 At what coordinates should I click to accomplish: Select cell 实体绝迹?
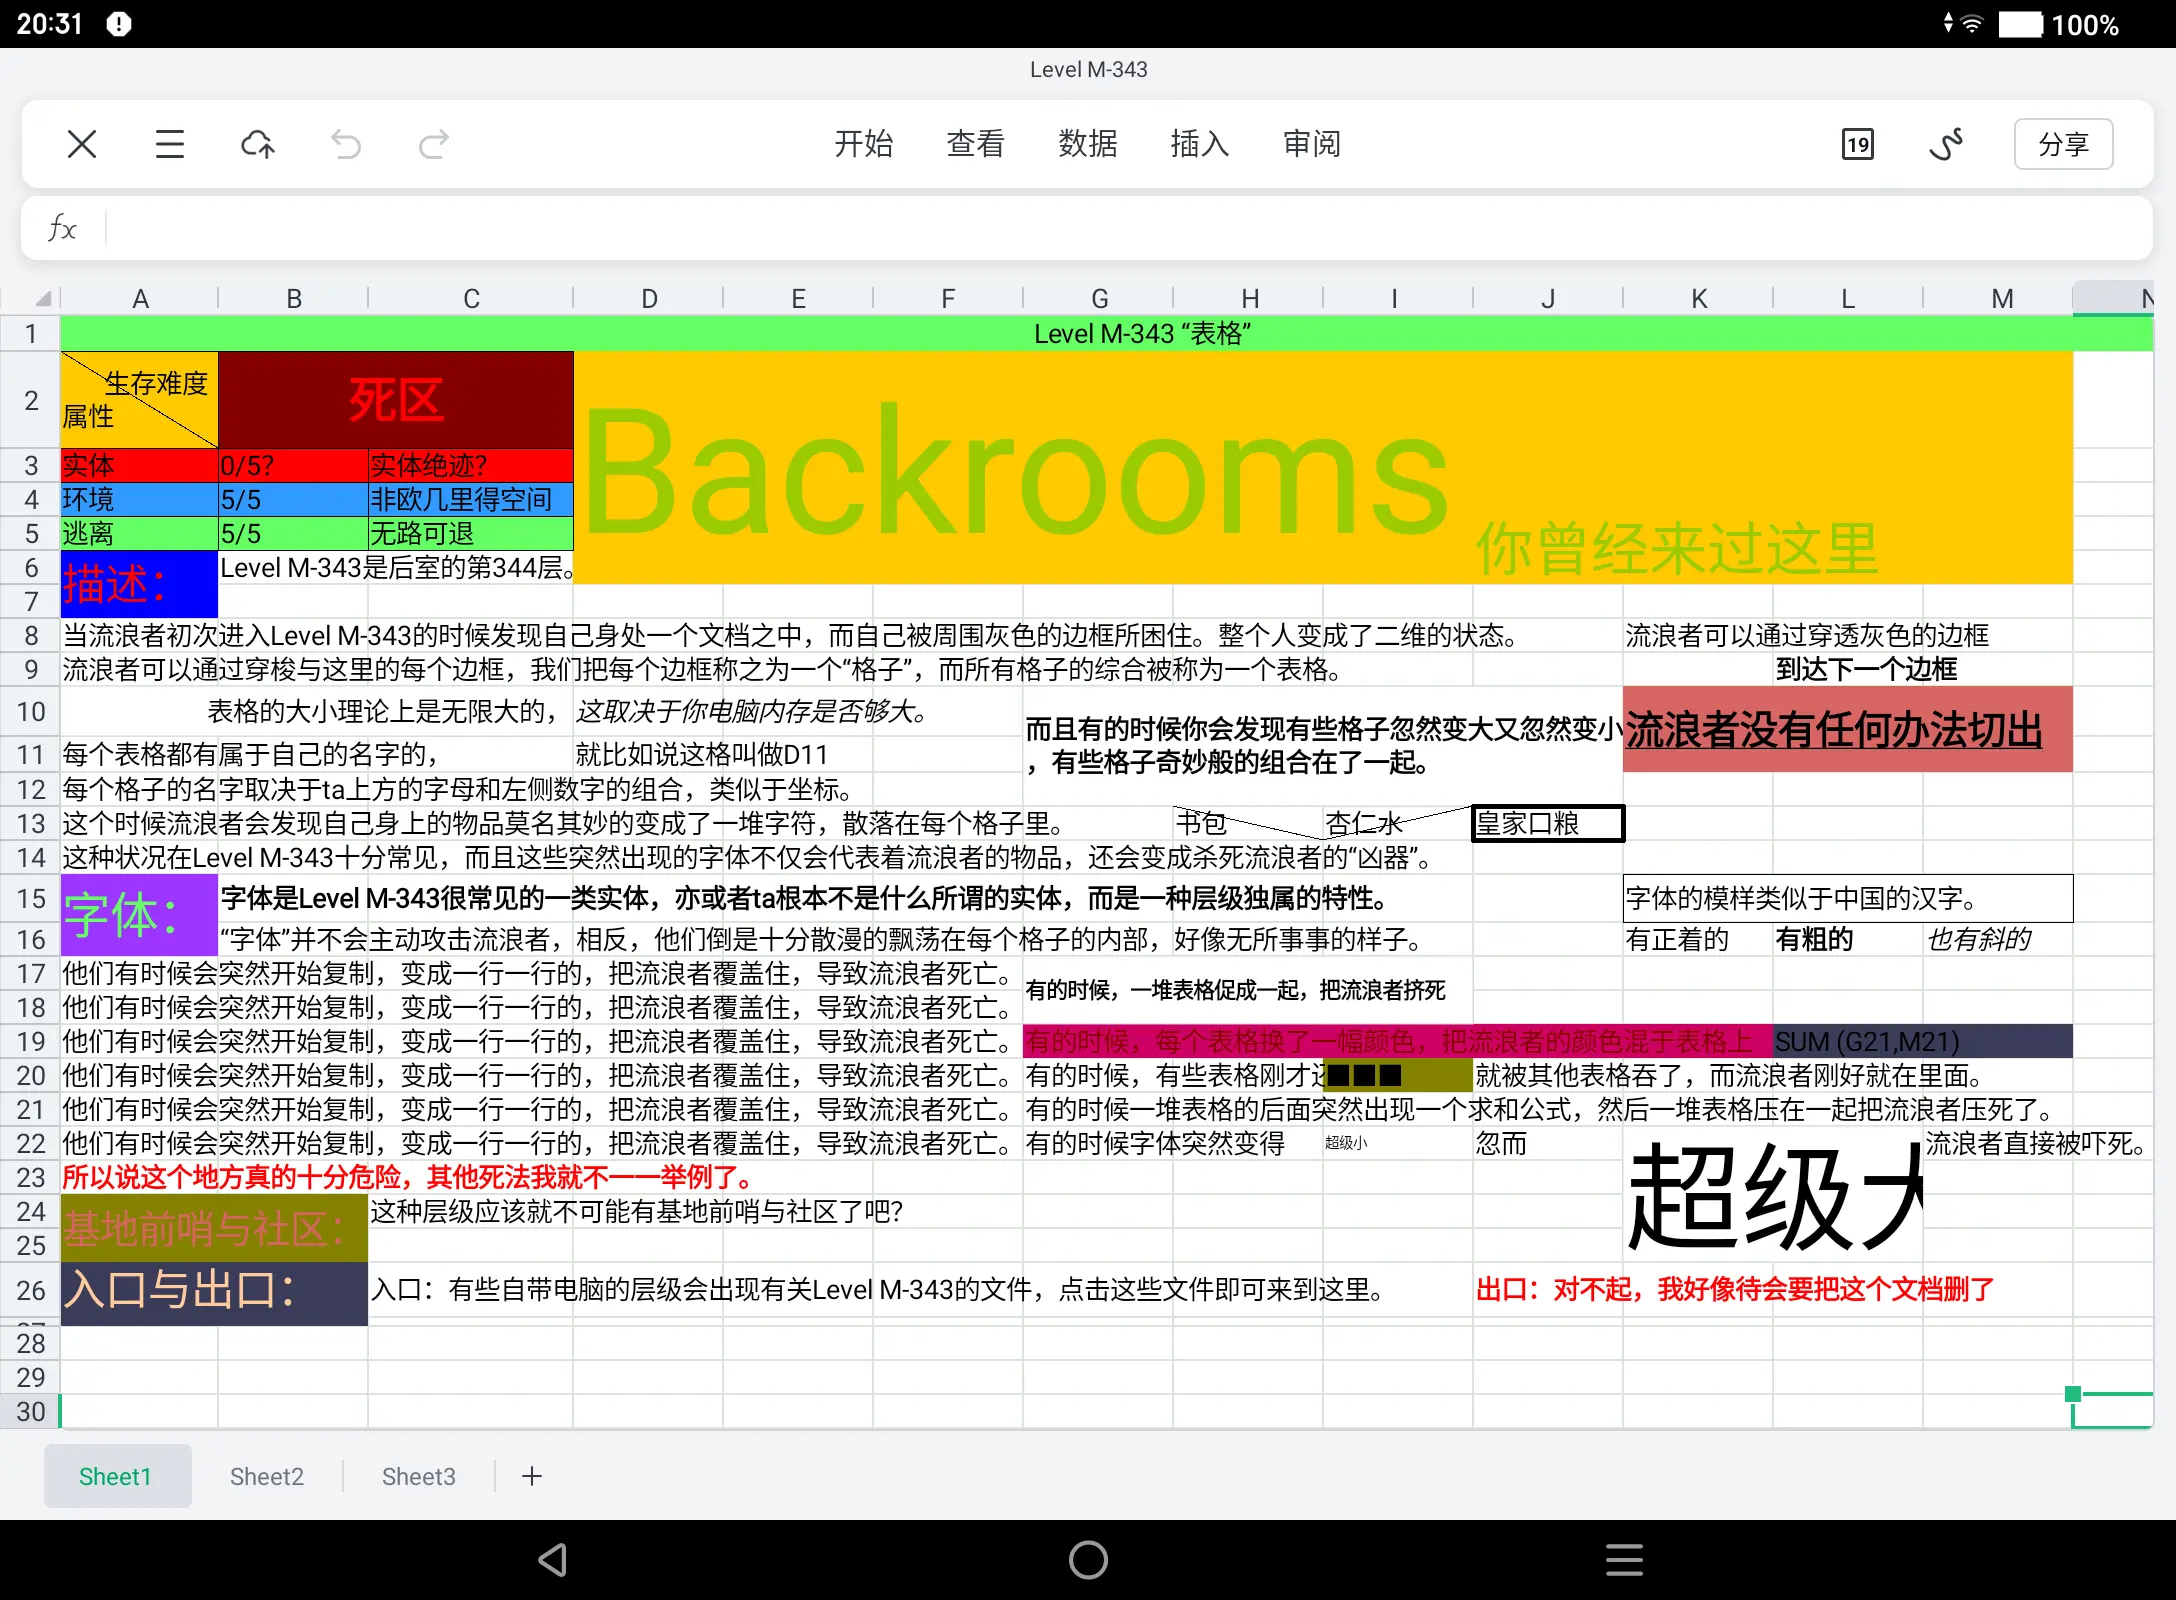(x=470, y=465)
